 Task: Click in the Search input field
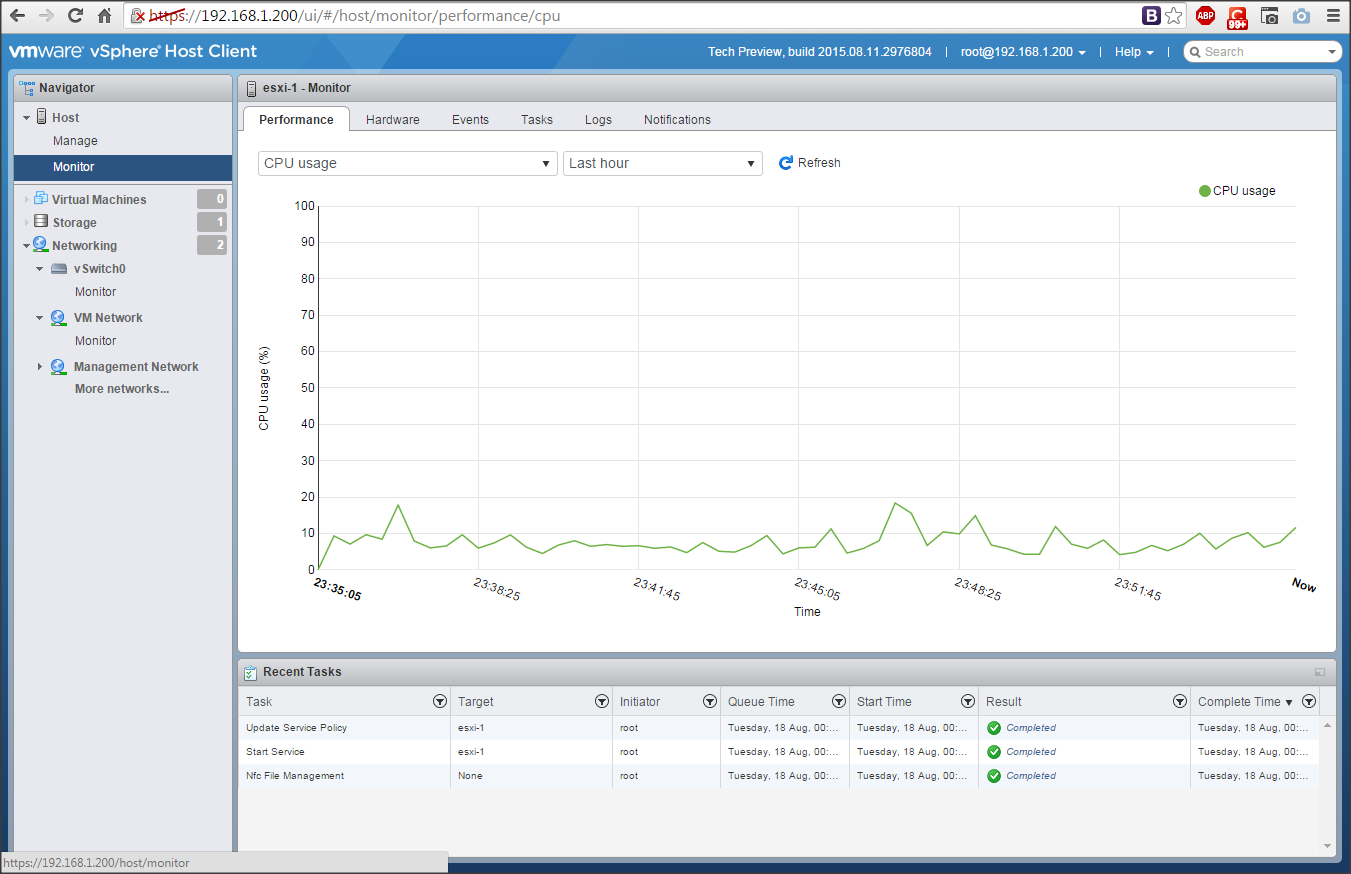coord(1262,52)
